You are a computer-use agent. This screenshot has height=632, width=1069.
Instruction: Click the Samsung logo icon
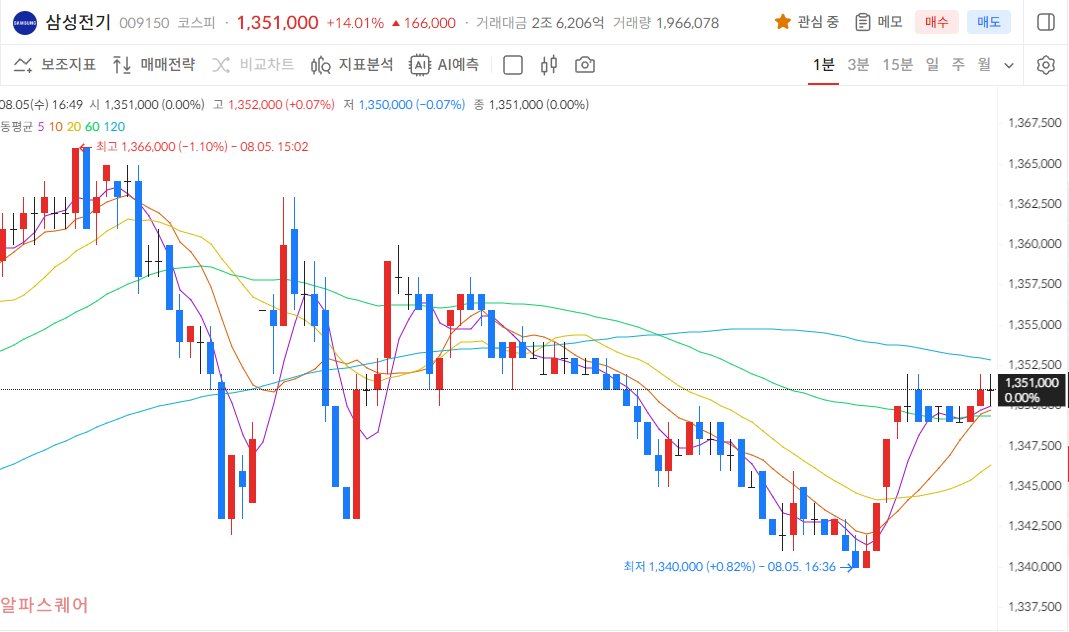(25, 22)
